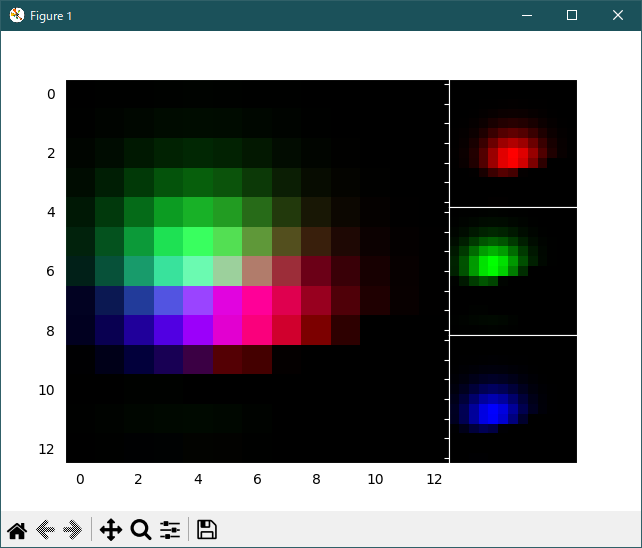Open the Configure subplots dialog
Screen dimensions: 642x548
tap(170, 530)
